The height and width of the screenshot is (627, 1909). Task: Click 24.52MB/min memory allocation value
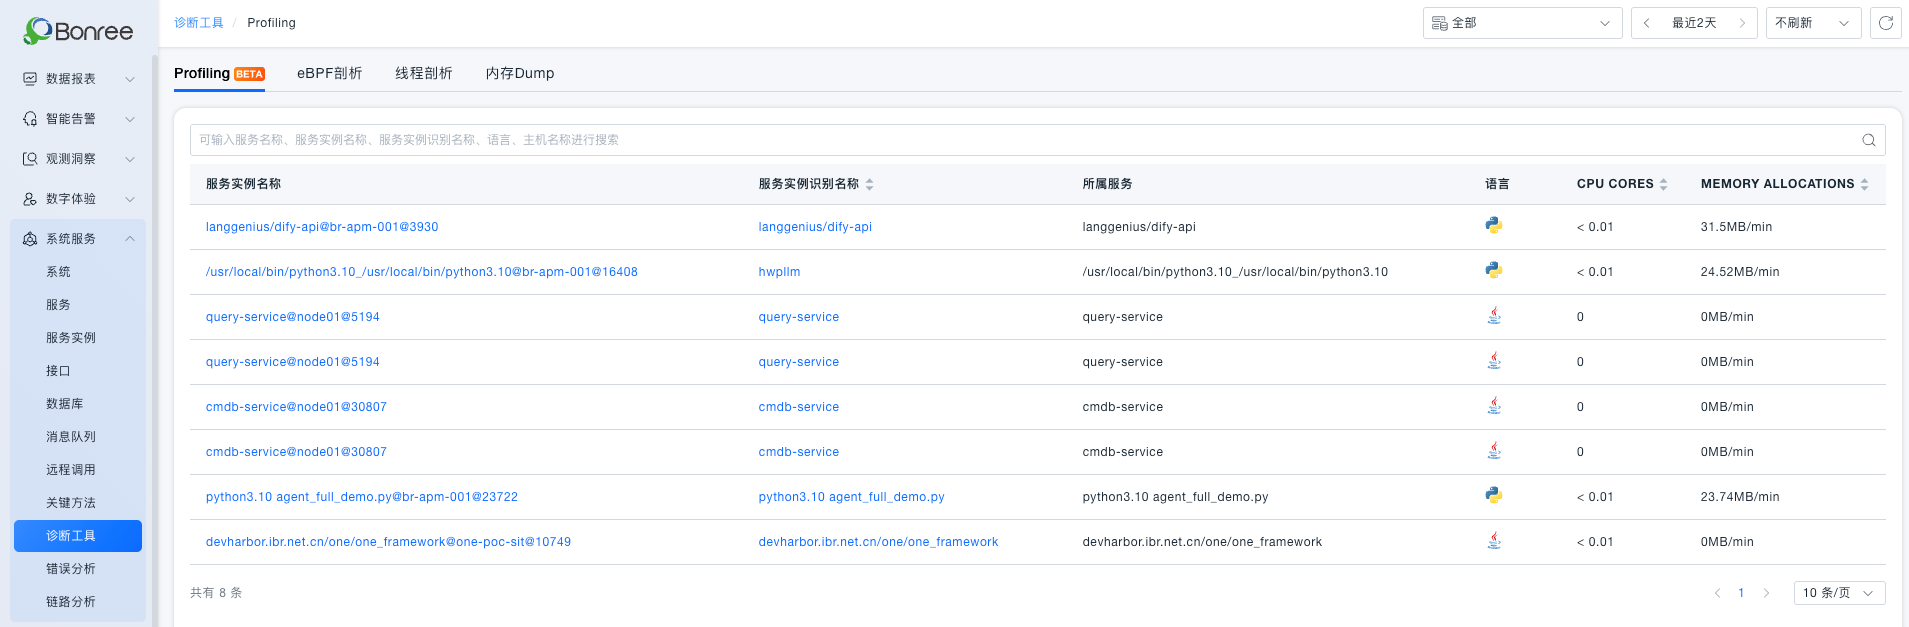(x=1740, y=272)
